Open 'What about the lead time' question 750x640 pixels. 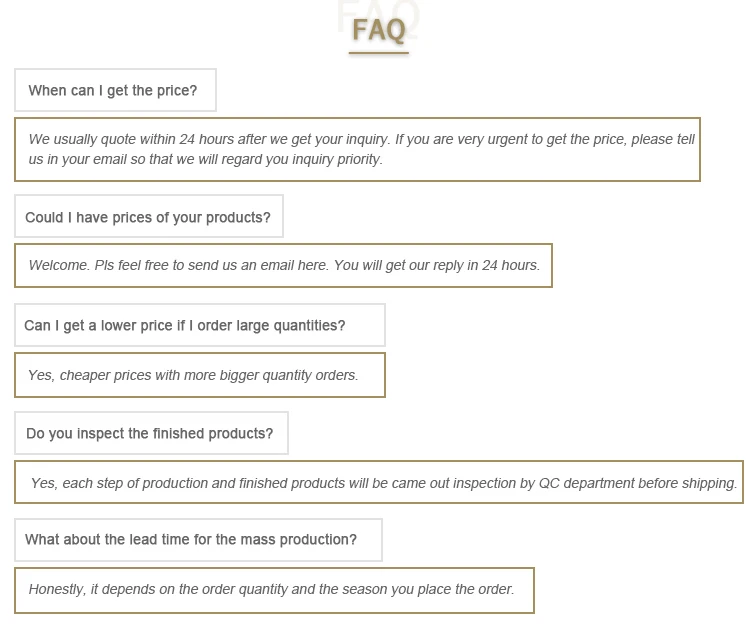click(199, 540)
